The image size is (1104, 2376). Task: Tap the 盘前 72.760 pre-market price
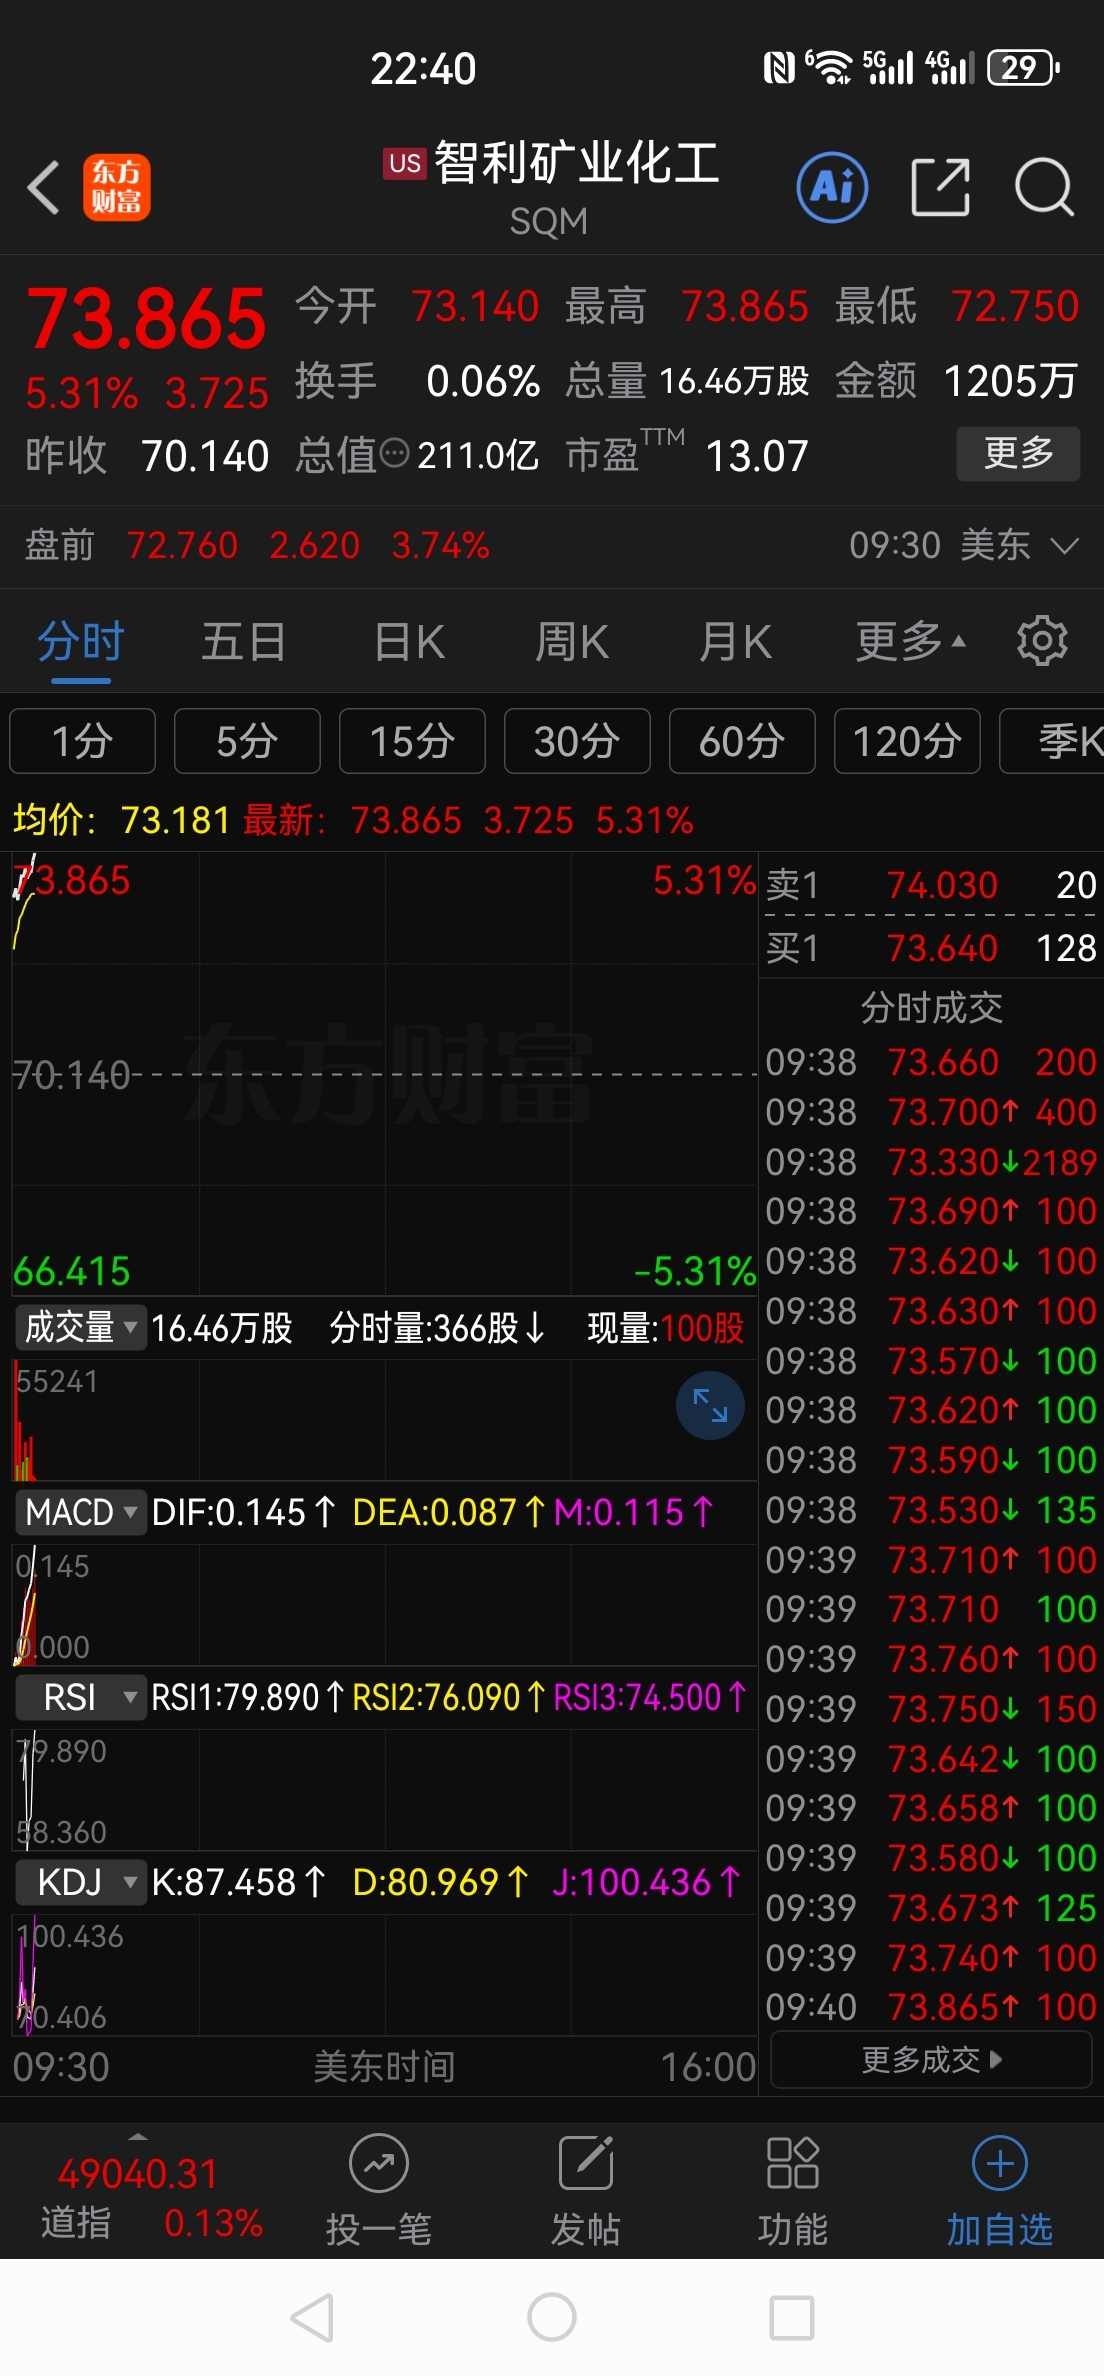pos(182,546)
